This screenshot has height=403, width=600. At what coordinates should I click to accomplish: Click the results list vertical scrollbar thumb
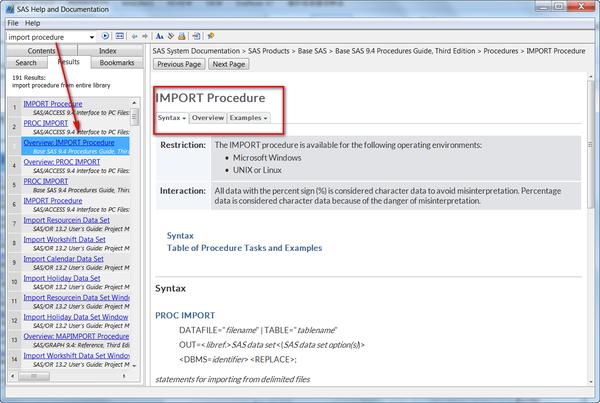point(134,116)
